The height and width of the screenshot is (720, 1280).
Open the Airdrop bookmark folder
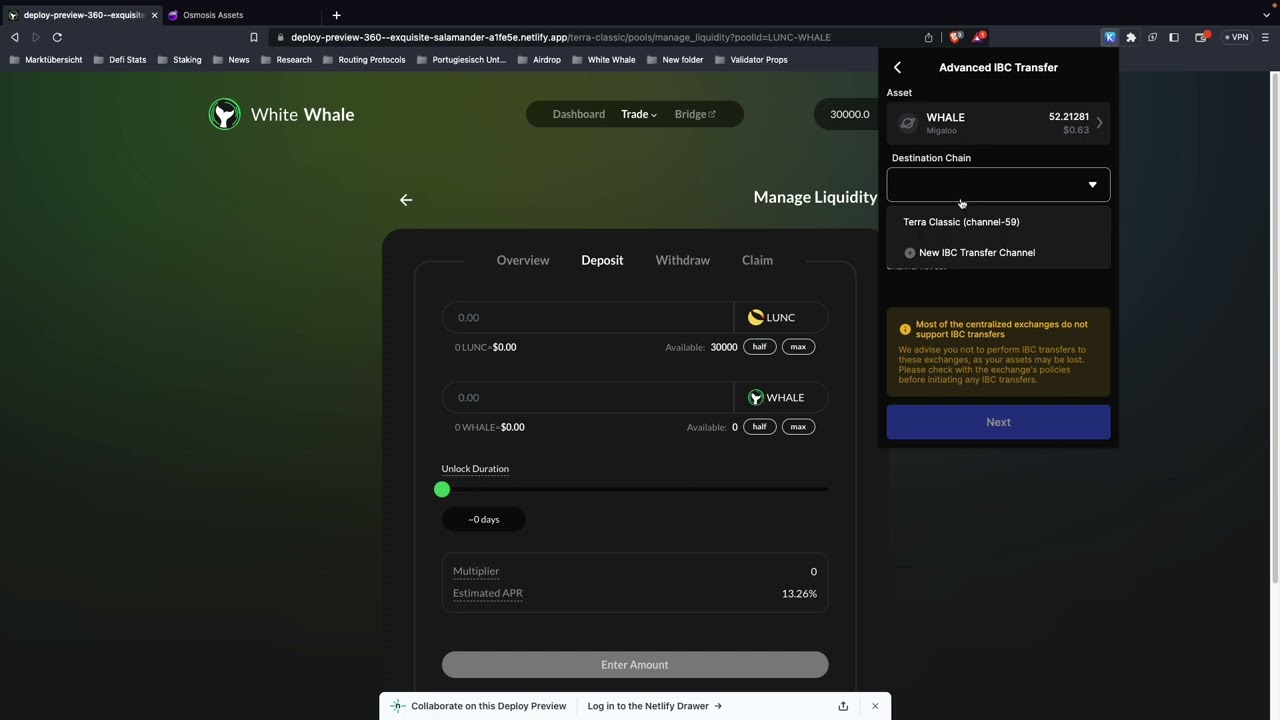(539, 60)
